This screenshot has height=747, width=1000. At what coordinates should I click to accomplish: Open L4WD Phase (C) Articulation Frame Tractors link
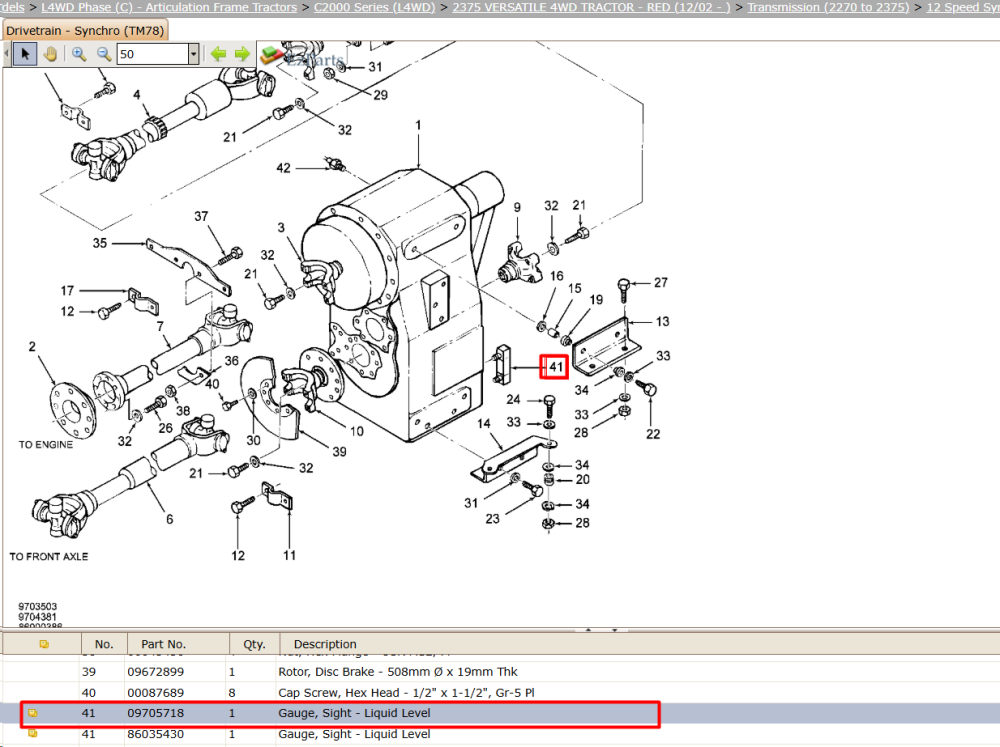pos(169,7)
